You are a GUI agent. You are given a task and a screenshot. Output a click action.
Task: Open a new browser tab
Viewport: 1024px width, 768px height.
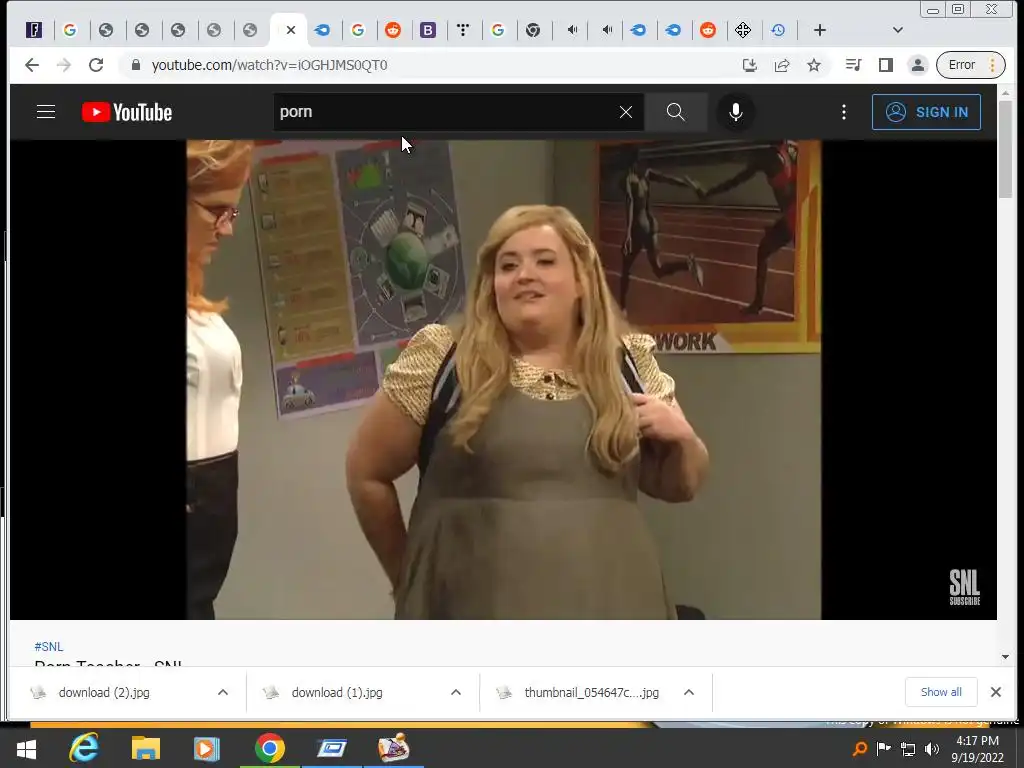click(x=820, y=30)
